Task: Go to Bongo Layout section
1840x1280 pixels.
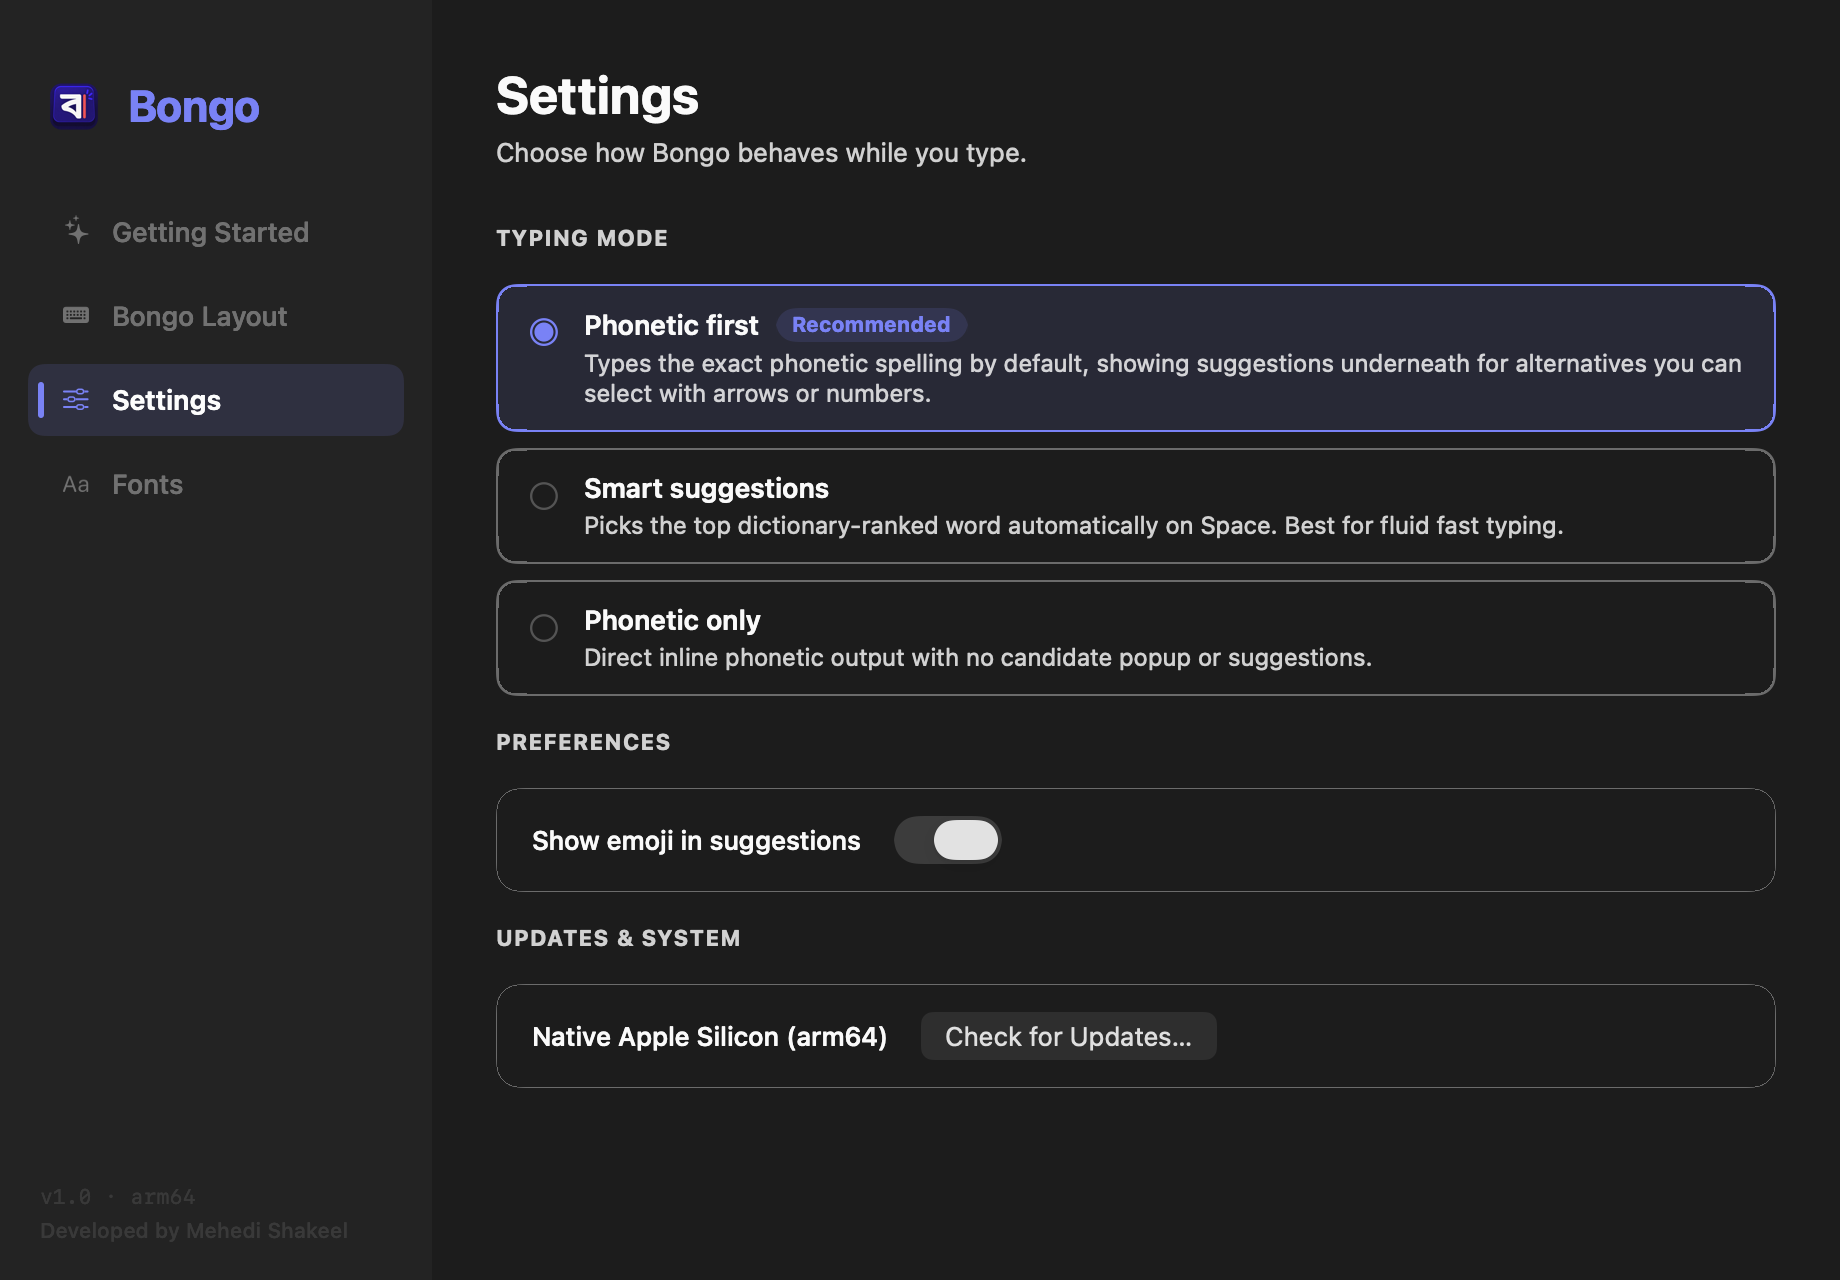Action: click(x=216, y=316)
